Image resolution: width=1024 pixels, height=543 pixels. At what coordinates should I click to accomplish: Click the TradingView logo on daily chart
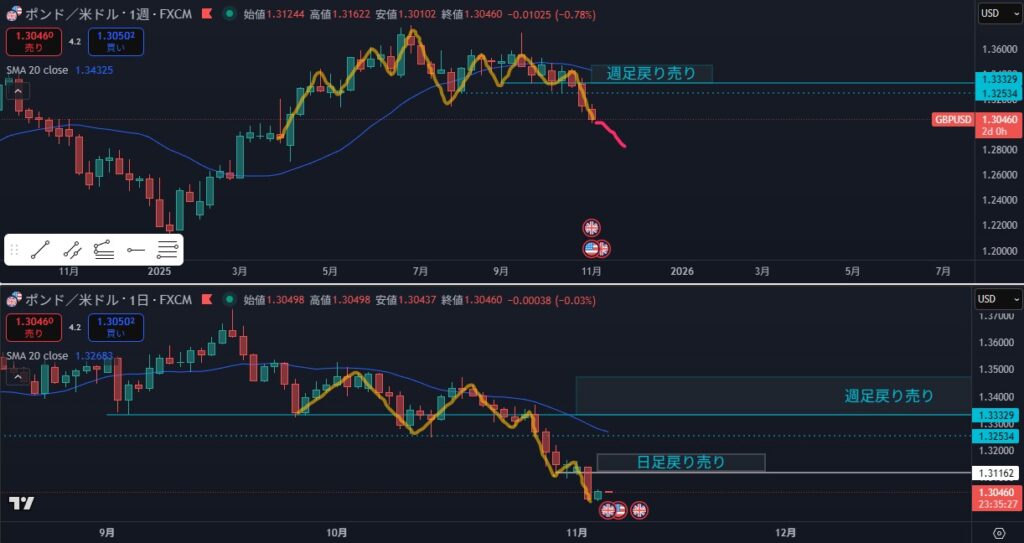[21, 503]
